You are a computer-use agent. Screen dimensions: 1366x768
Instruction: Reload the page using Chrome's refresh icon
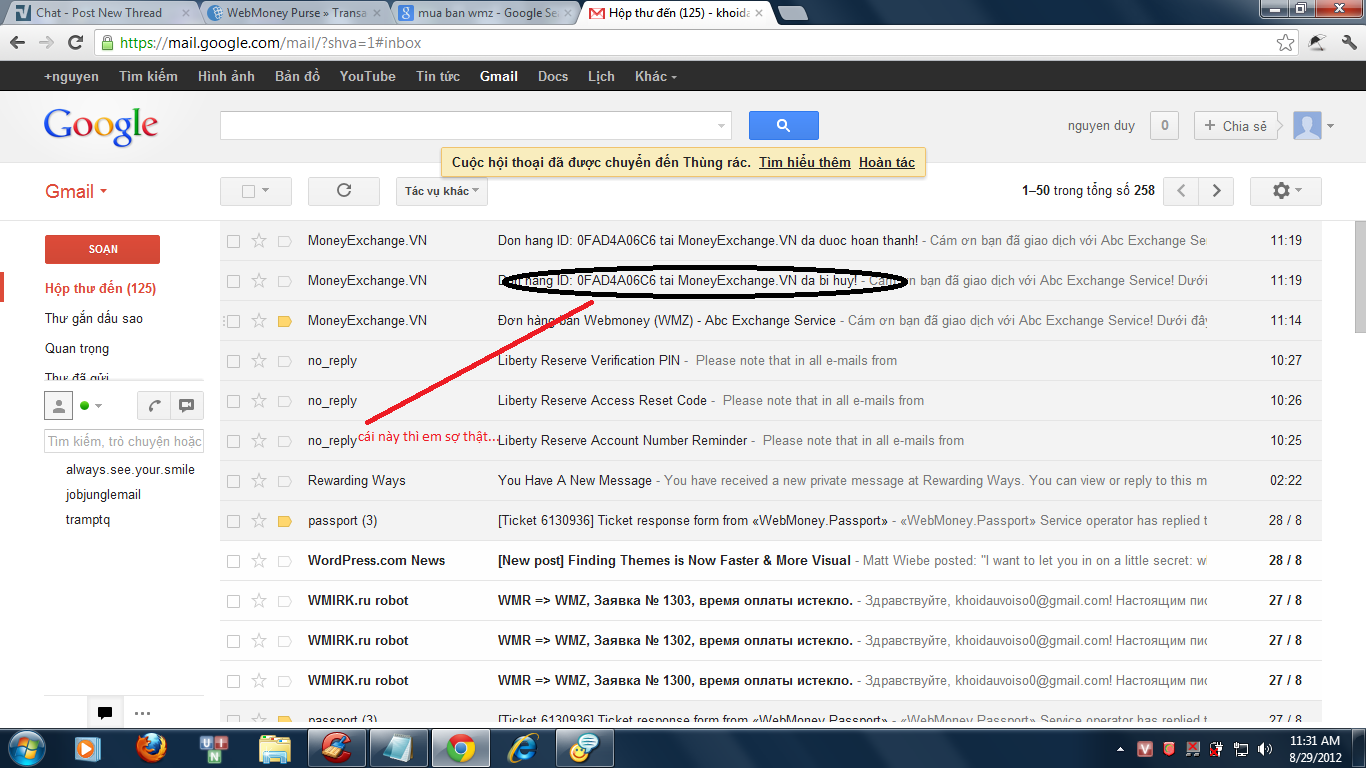click(x=75, y=43)
